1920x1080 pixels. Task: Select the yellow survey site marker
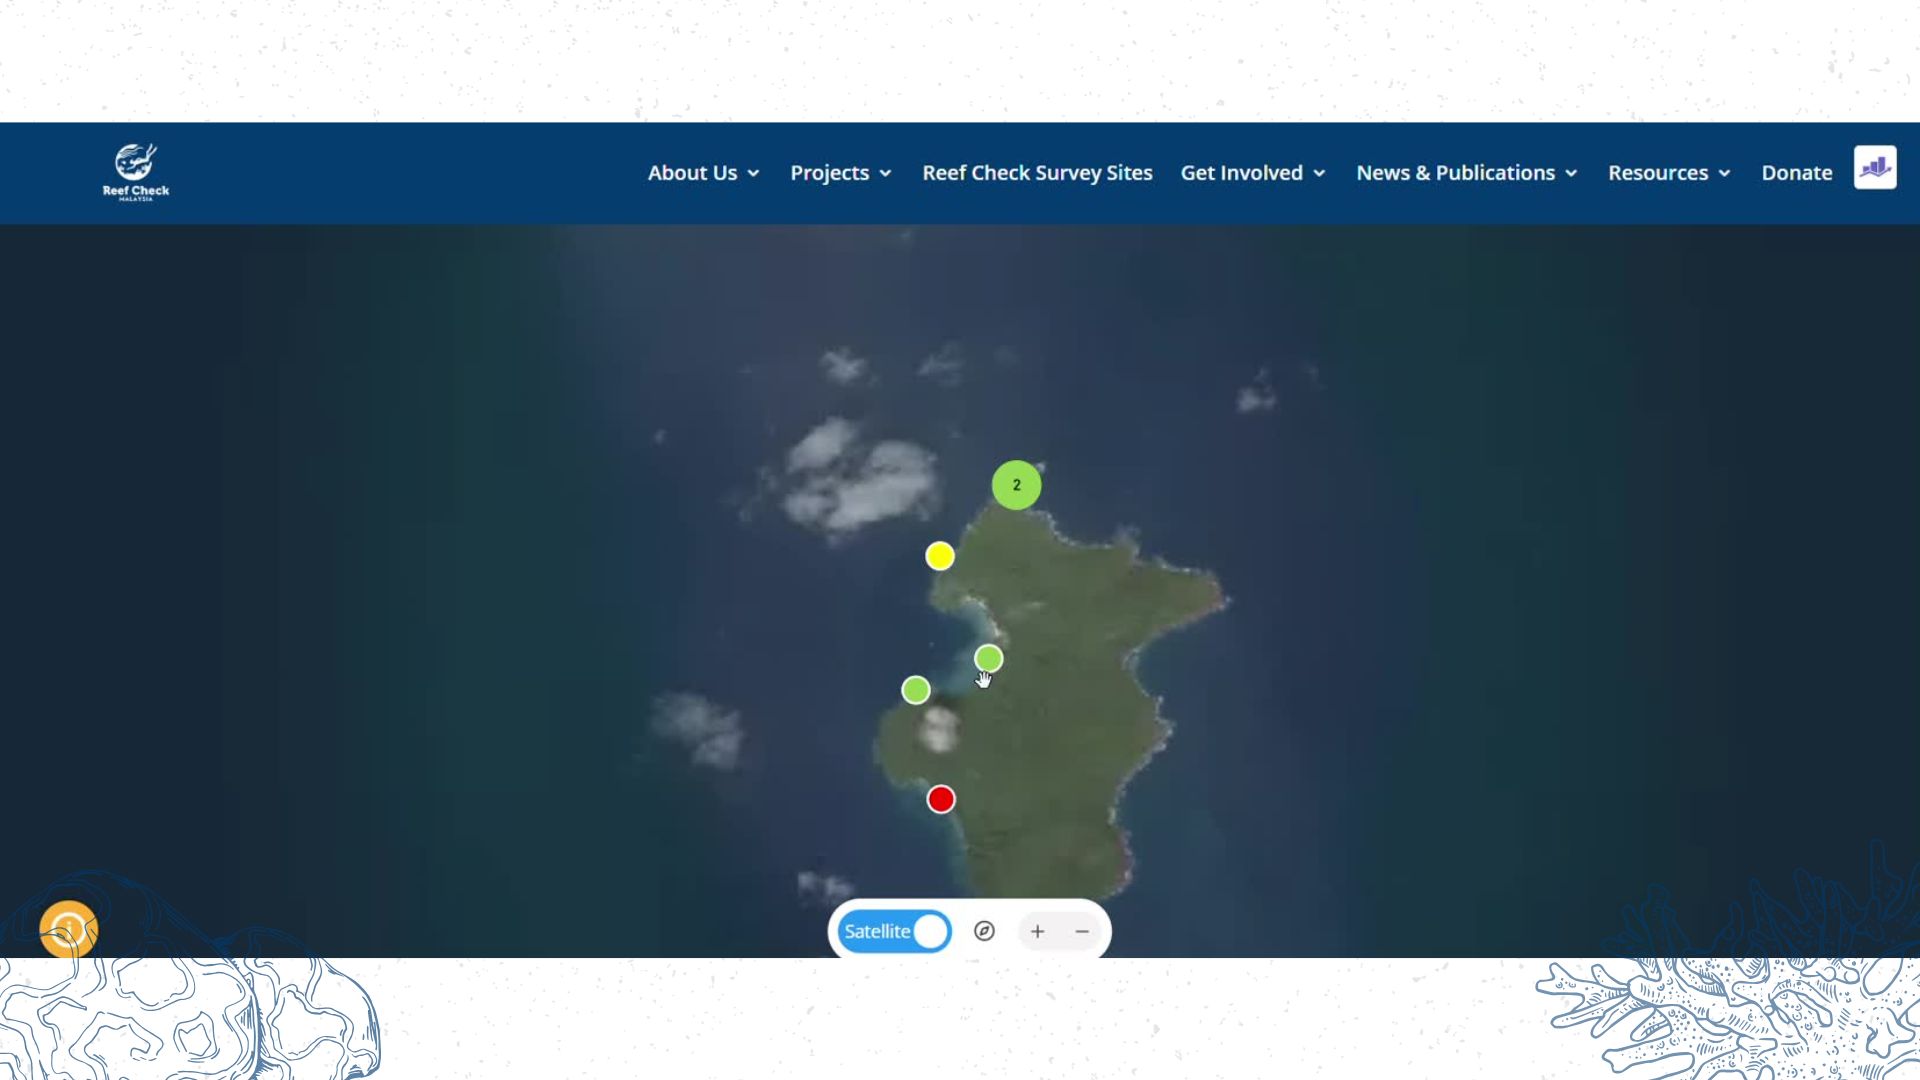939,556
